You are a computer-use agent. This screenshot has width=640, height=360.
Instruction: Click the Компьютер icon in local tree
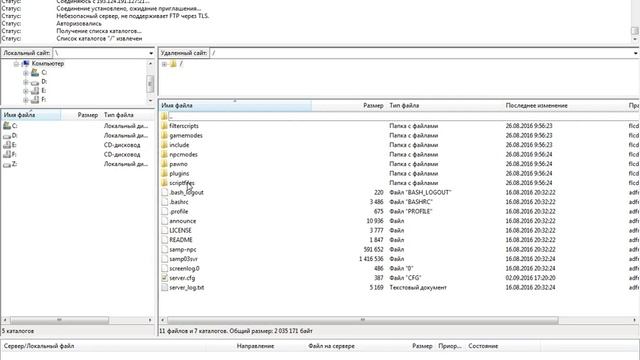pos(25,64)
